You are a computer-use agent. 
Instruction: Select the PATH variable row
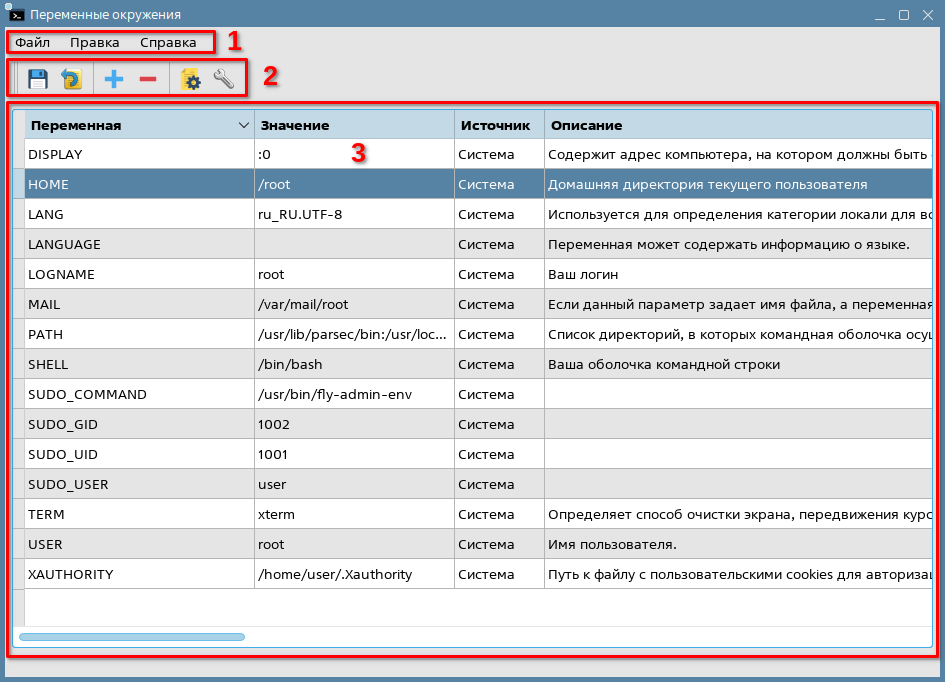pos(45,334)
